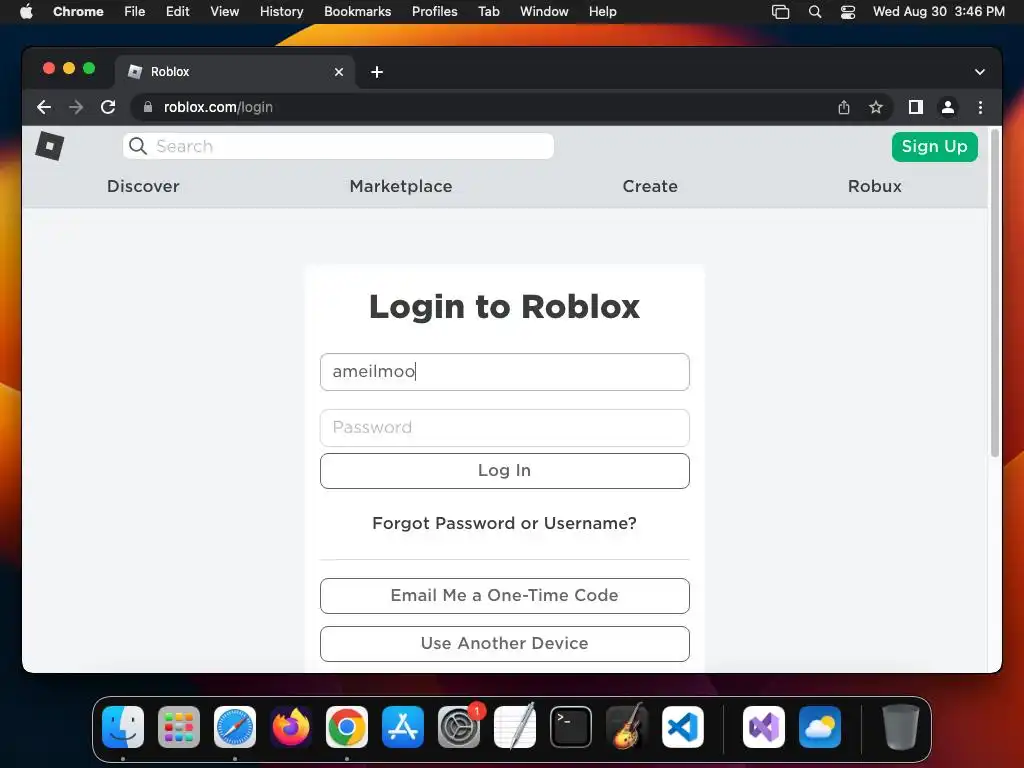This screenshot has width=1024, height=768.
Task: Open the weather cloud app in Dock
Action: click(820, 727)
